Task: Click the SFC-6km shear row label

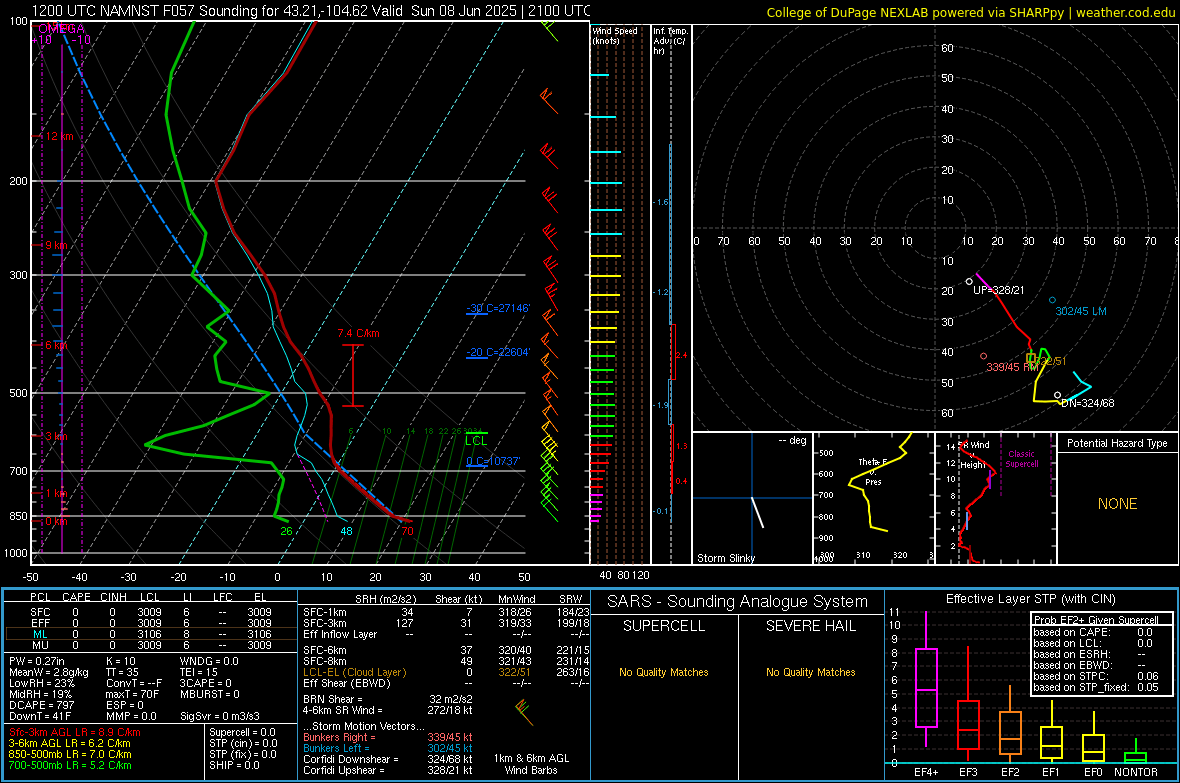Action: tap(325, 650)
